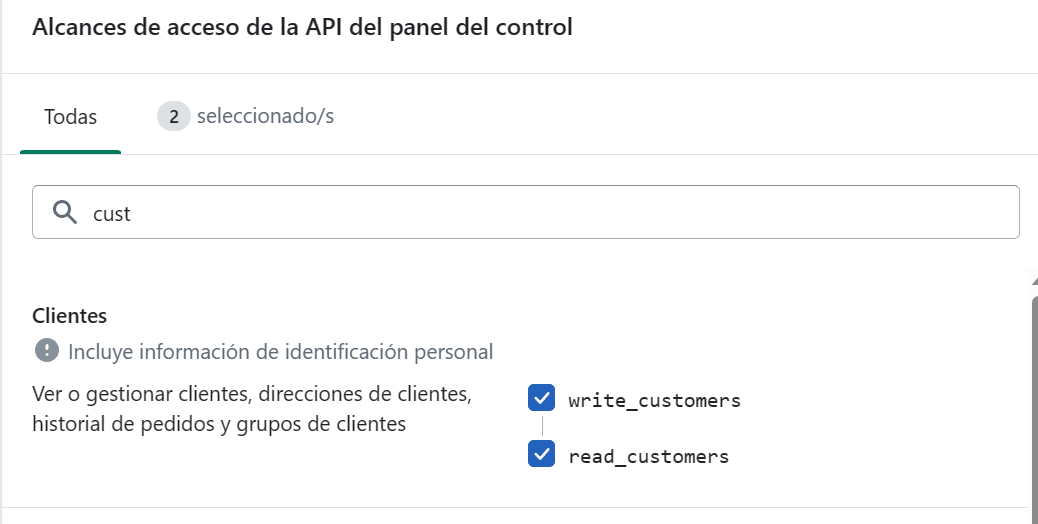Click the Alcances de acceso panel title
The width and height of the screenshot is (1038, 524).
coord(303,27)
